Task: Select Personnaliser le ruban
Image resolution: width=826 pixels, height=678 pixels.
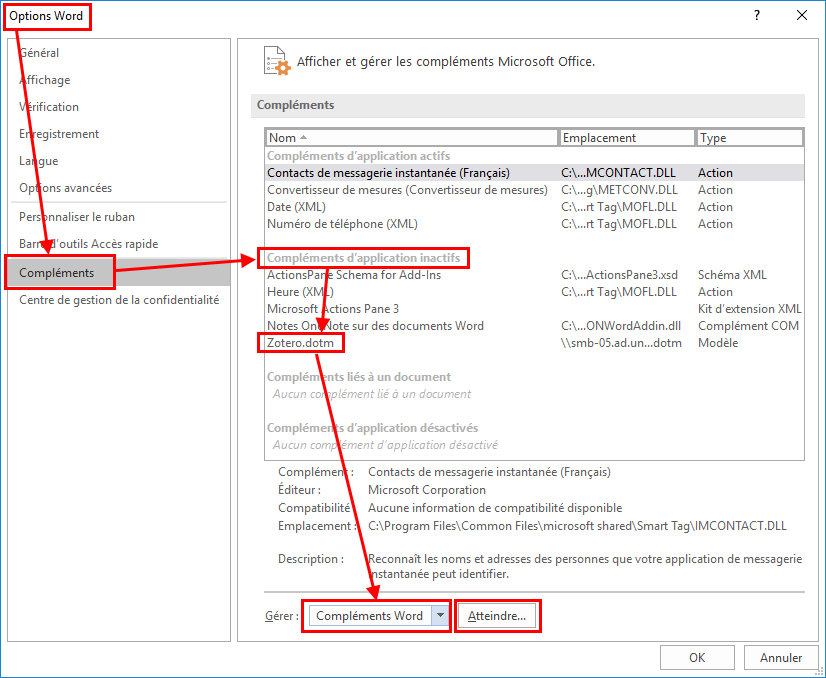Action: pyautogui.click(x=77, y=217)
